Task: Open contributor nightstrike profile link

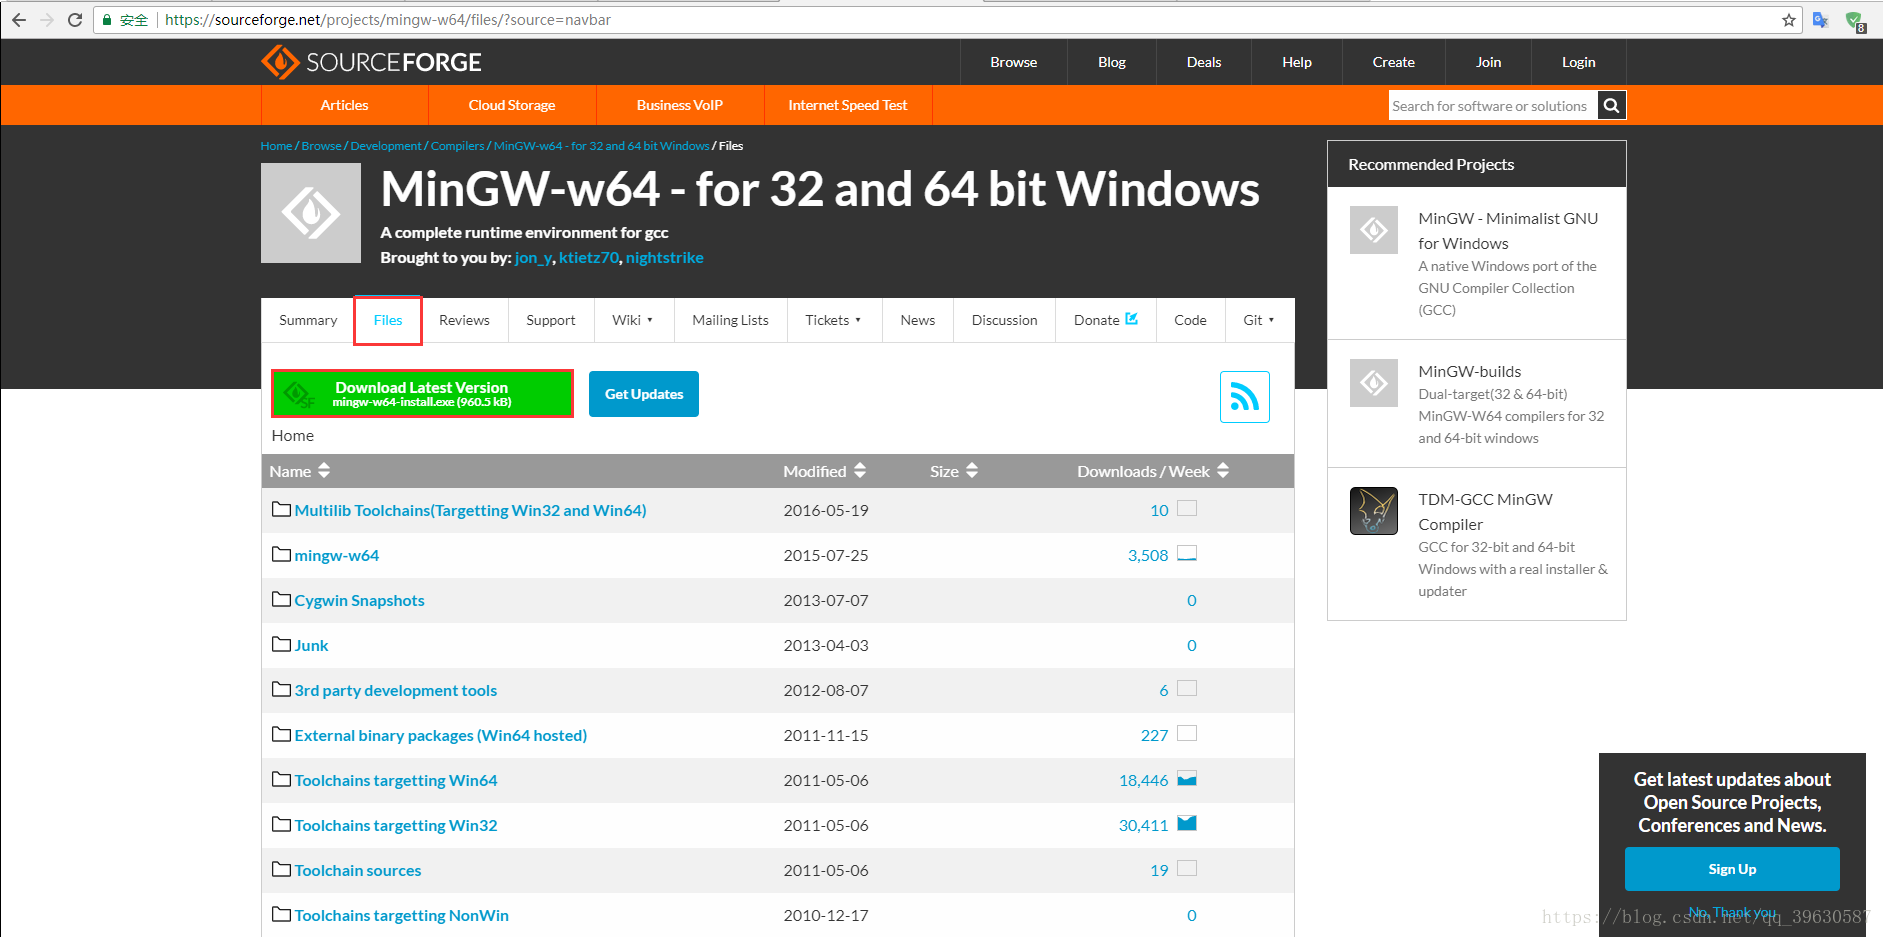Action: (x=665, y=258)
